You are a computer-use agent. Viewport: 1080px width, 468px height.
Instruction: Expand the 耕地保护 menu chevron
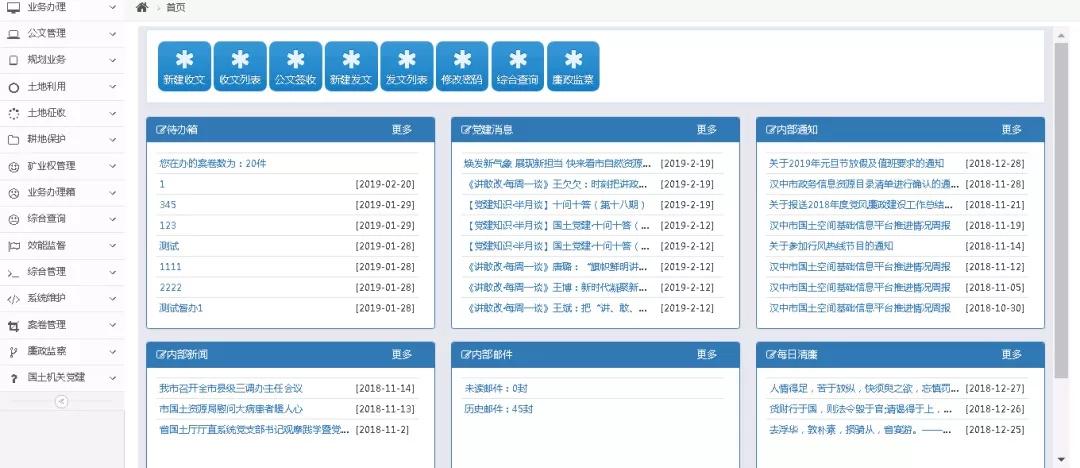coord(112,139)
